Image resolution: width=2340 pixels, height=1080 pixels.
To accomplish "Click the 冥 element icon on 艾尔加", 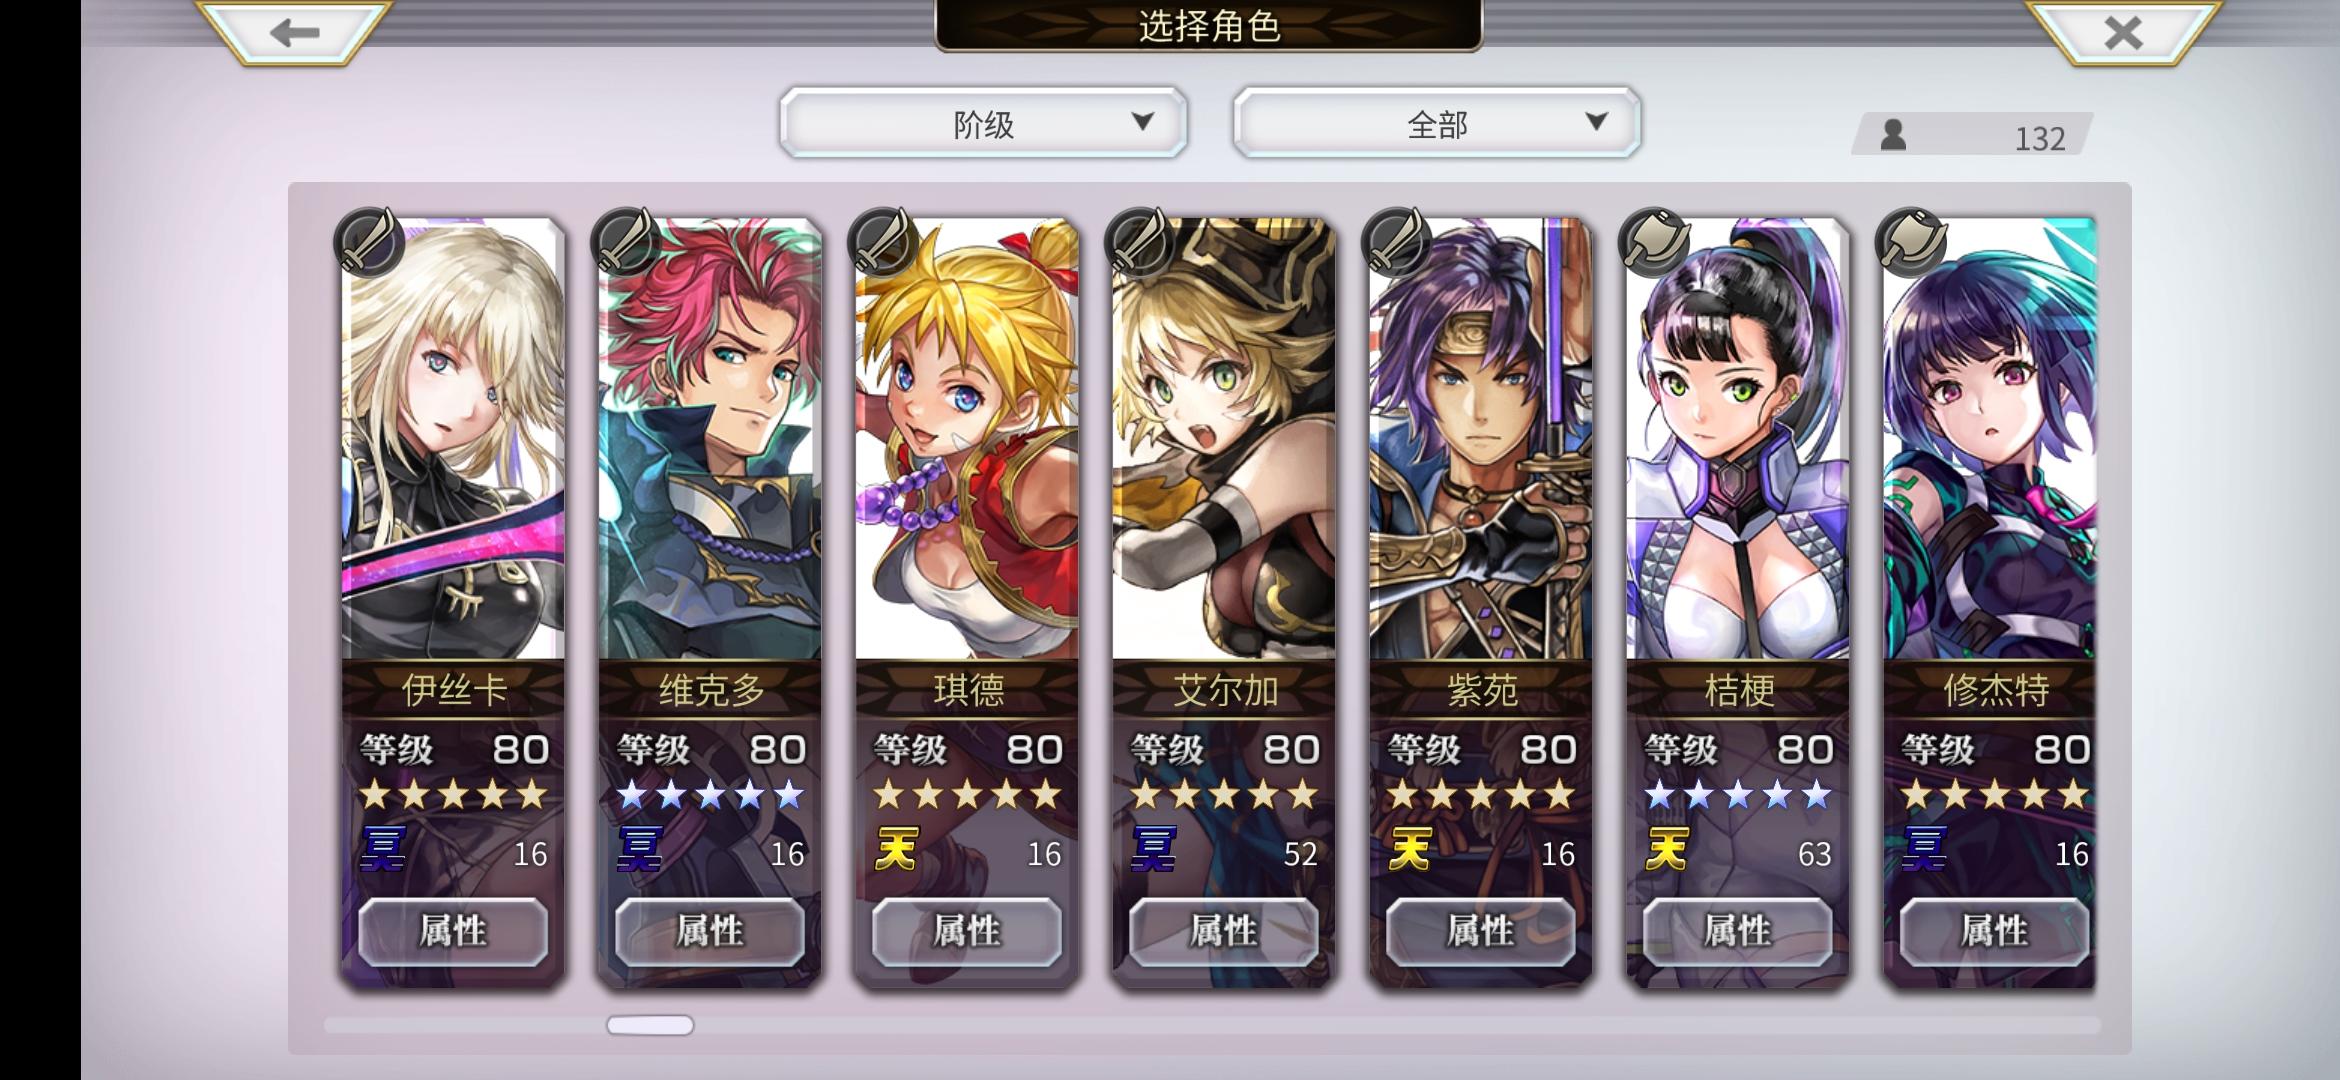I will 1153,850.
